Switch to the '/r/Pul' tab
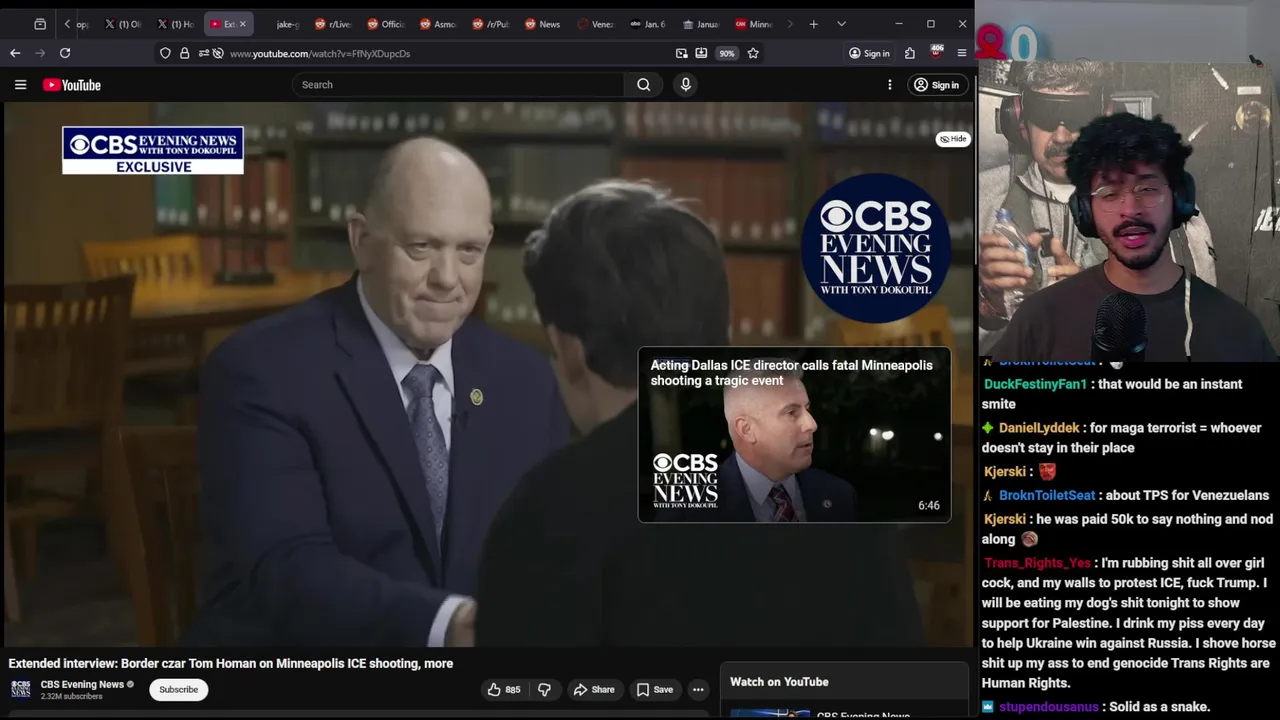 (x=491, y=24)
